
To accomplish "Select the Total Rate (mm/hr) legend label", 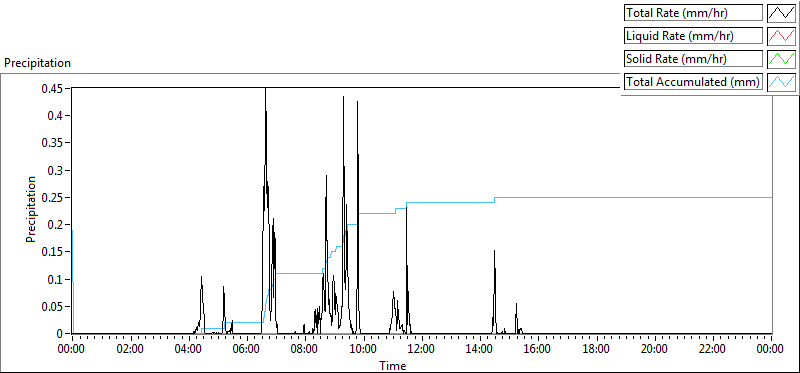I will tap(693, 13).
